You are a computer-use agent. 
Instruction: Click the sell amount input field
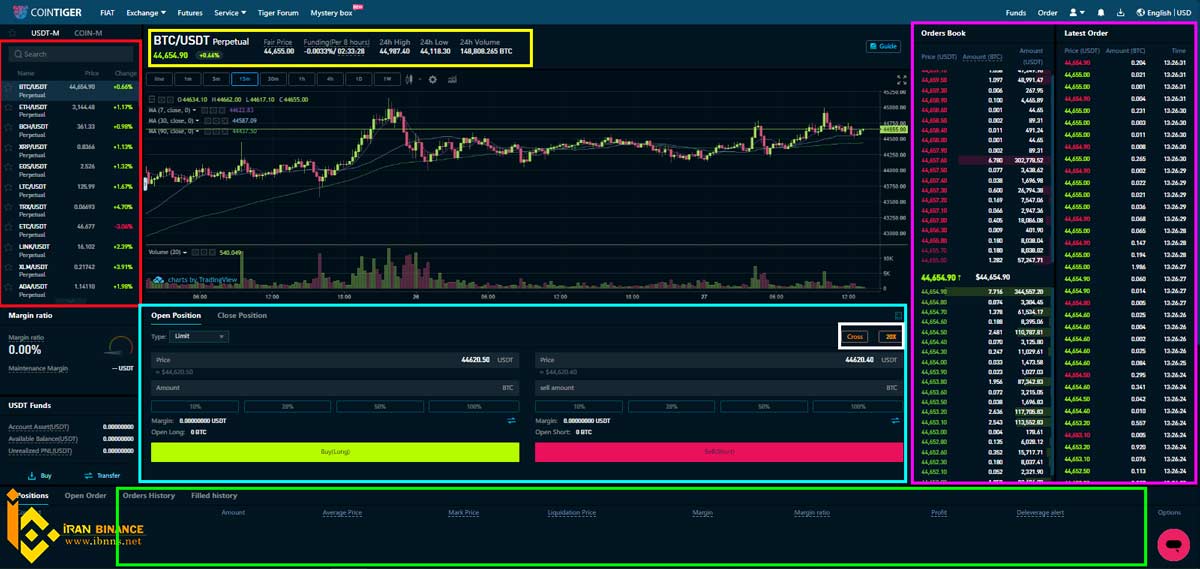click(720, 387)
